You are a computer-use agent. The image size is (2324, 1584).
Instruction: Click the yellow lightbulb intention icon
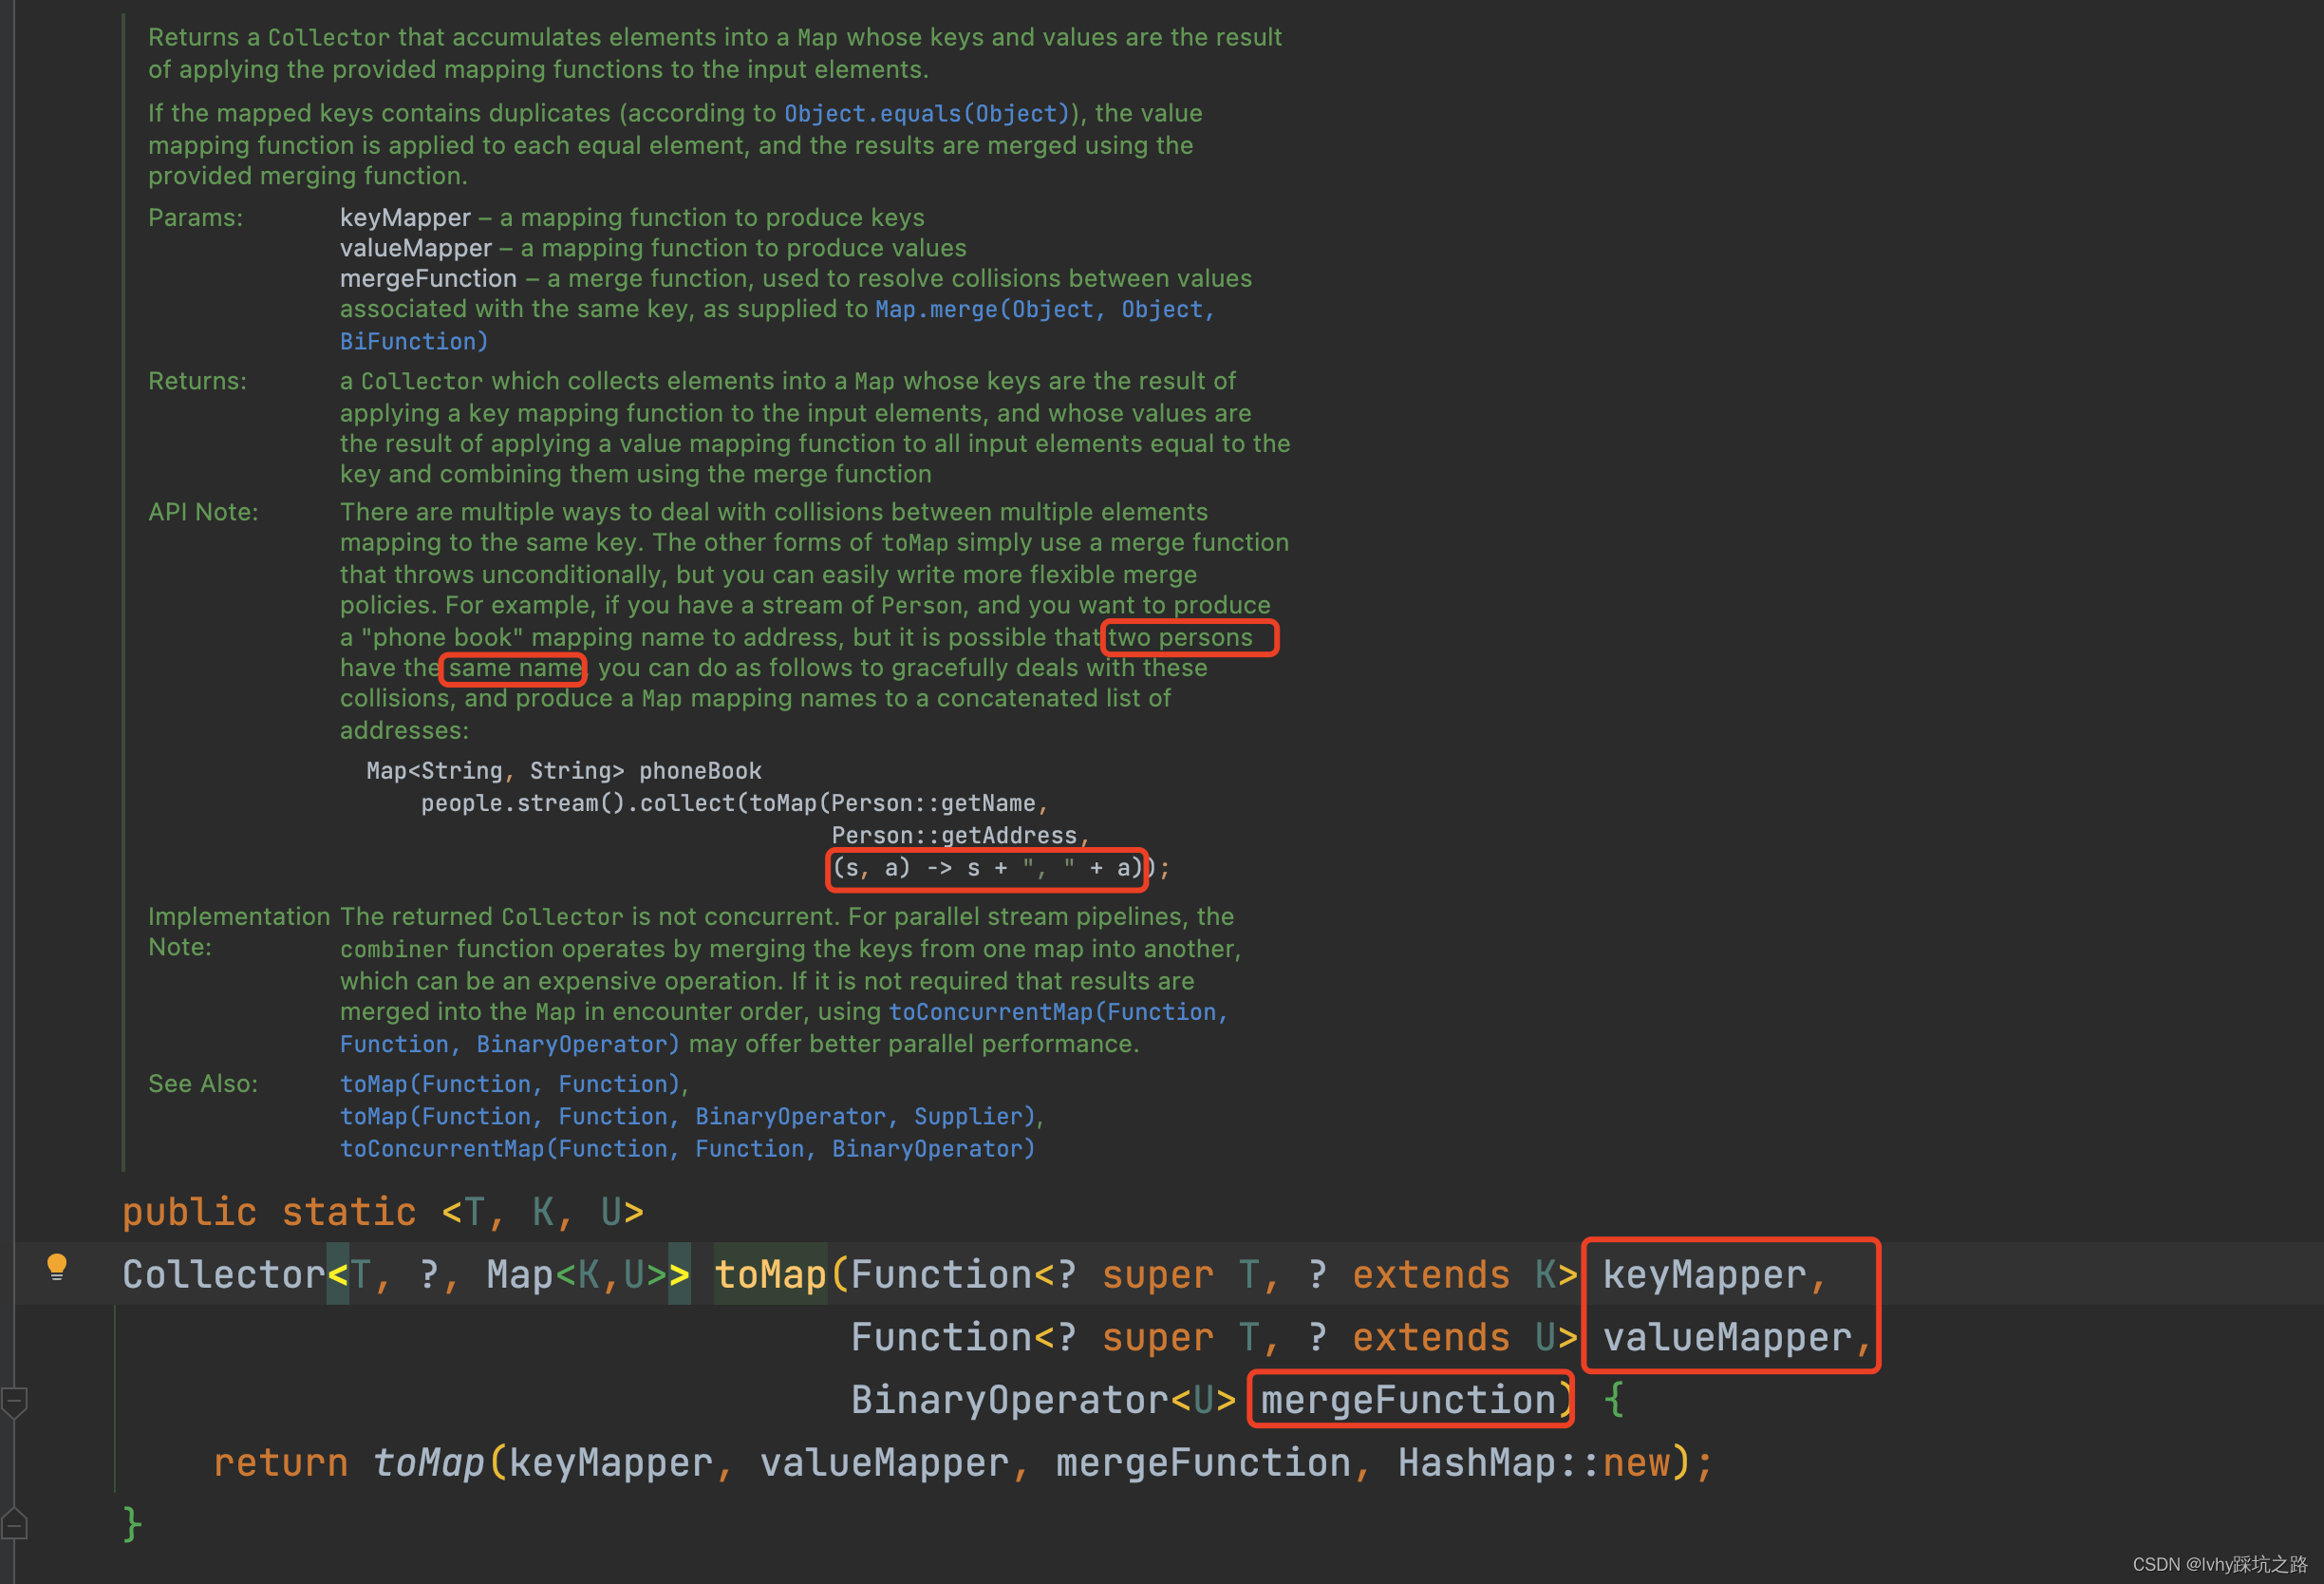click(x=57, y=1267)
